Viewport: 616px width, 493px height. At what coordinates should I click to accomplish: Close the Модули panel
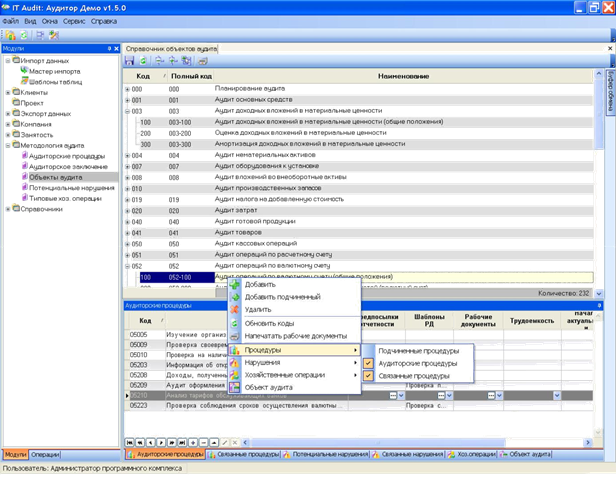pos(116,48)
